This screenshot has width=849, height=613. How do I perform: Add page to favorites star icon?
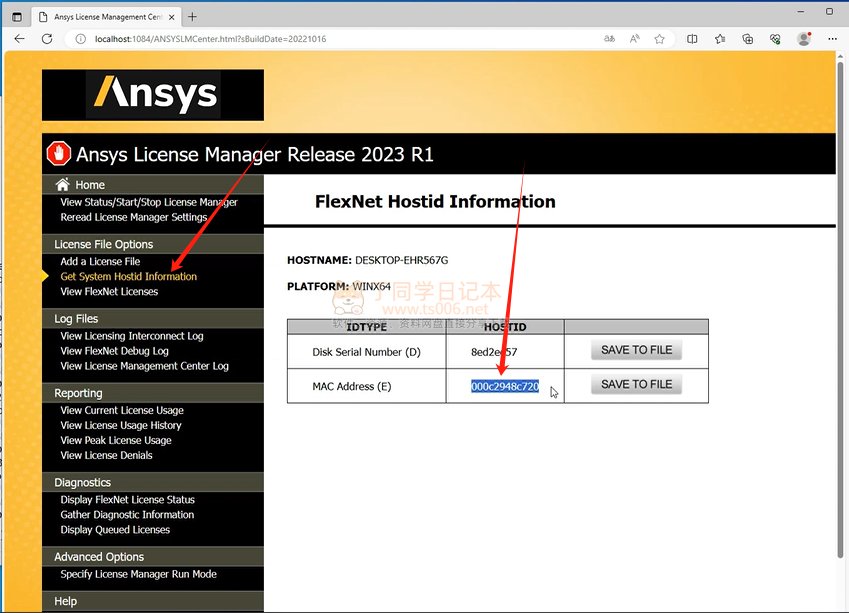coord(660,39)
